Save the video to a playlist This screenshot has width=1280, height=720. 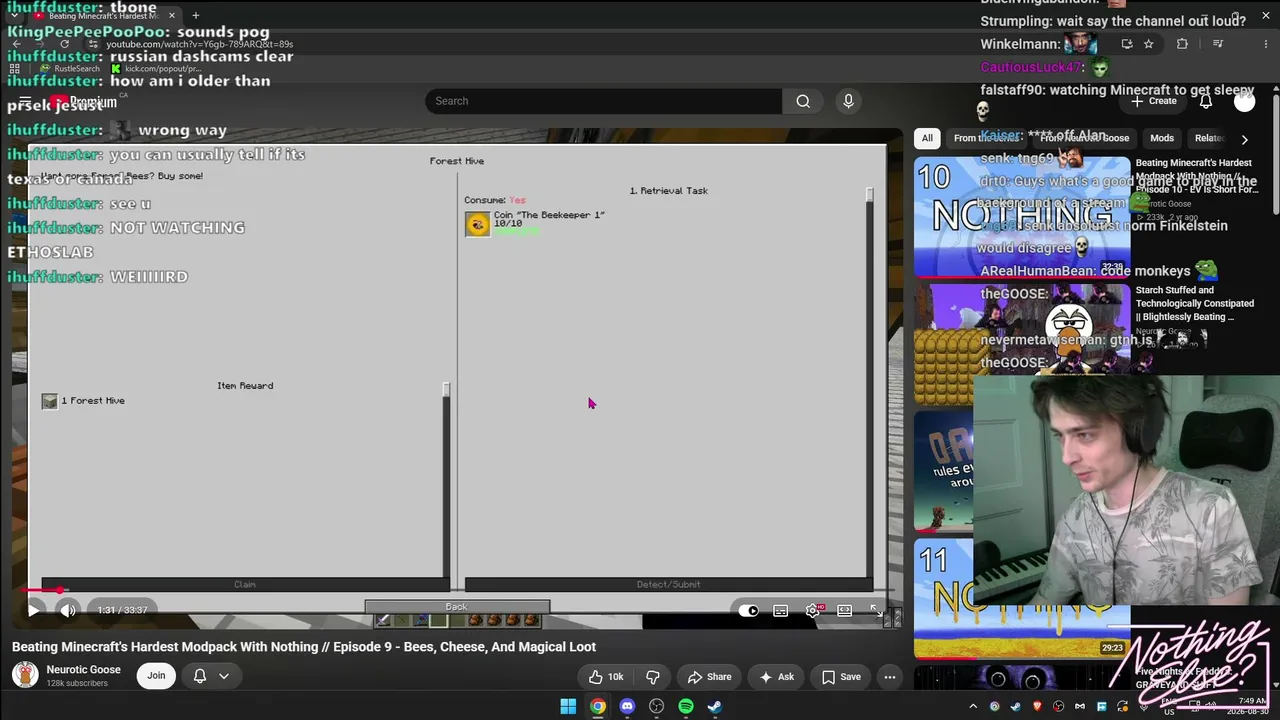click(840, 677)
